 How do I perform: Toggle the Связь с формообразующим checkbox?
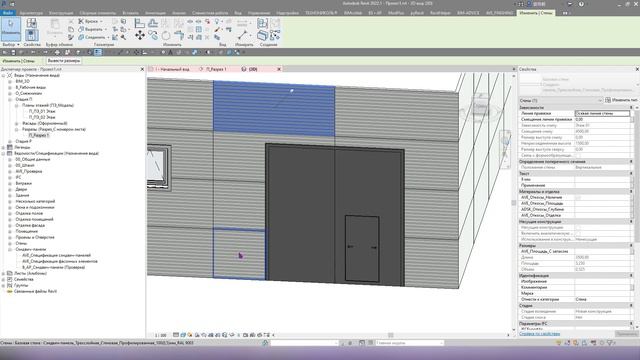(x=578, y=156)
